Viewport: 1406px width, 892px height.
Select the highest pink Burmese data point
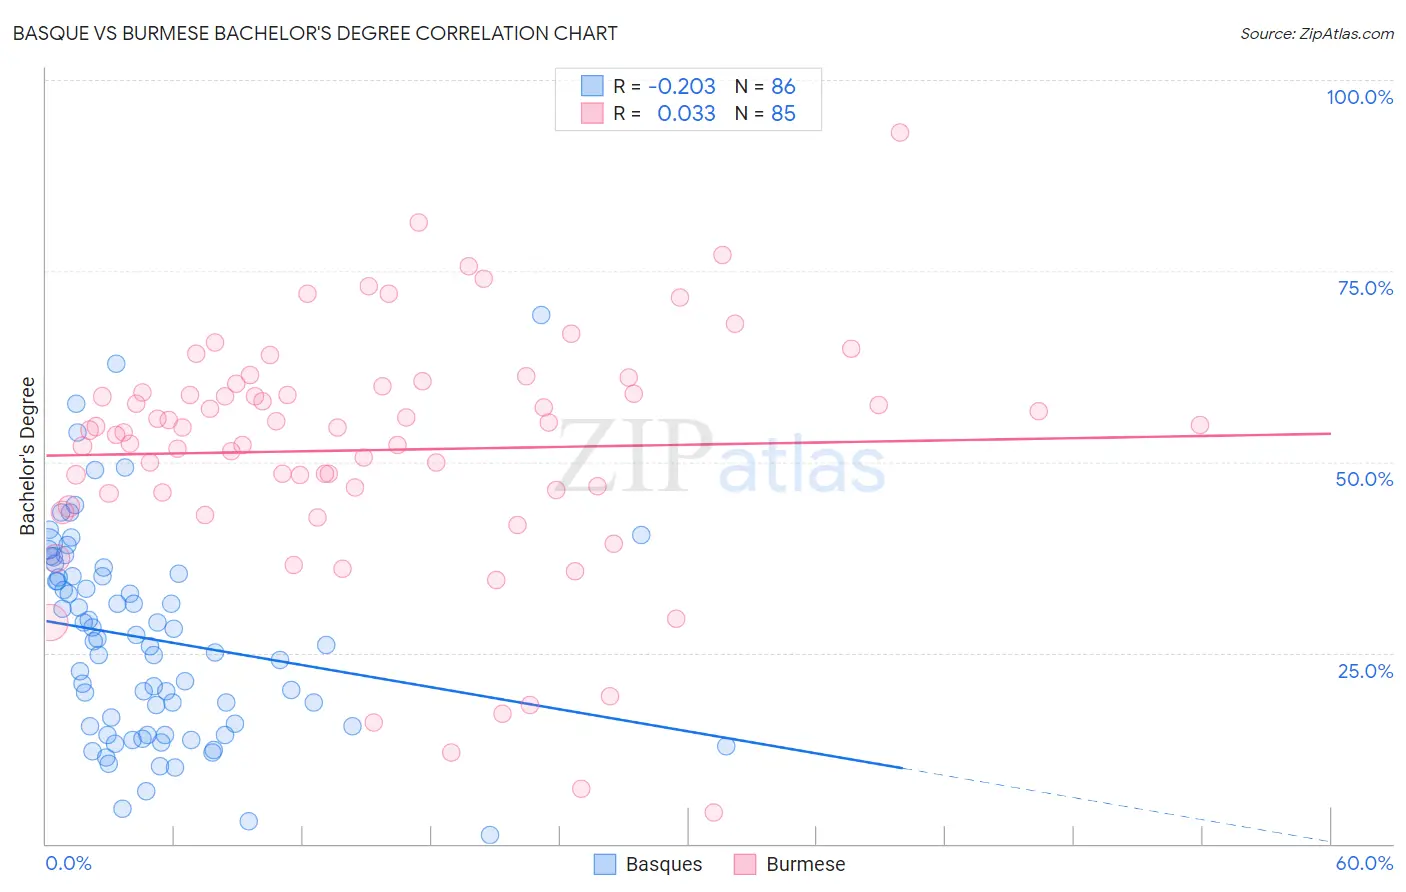coord(900,132)
